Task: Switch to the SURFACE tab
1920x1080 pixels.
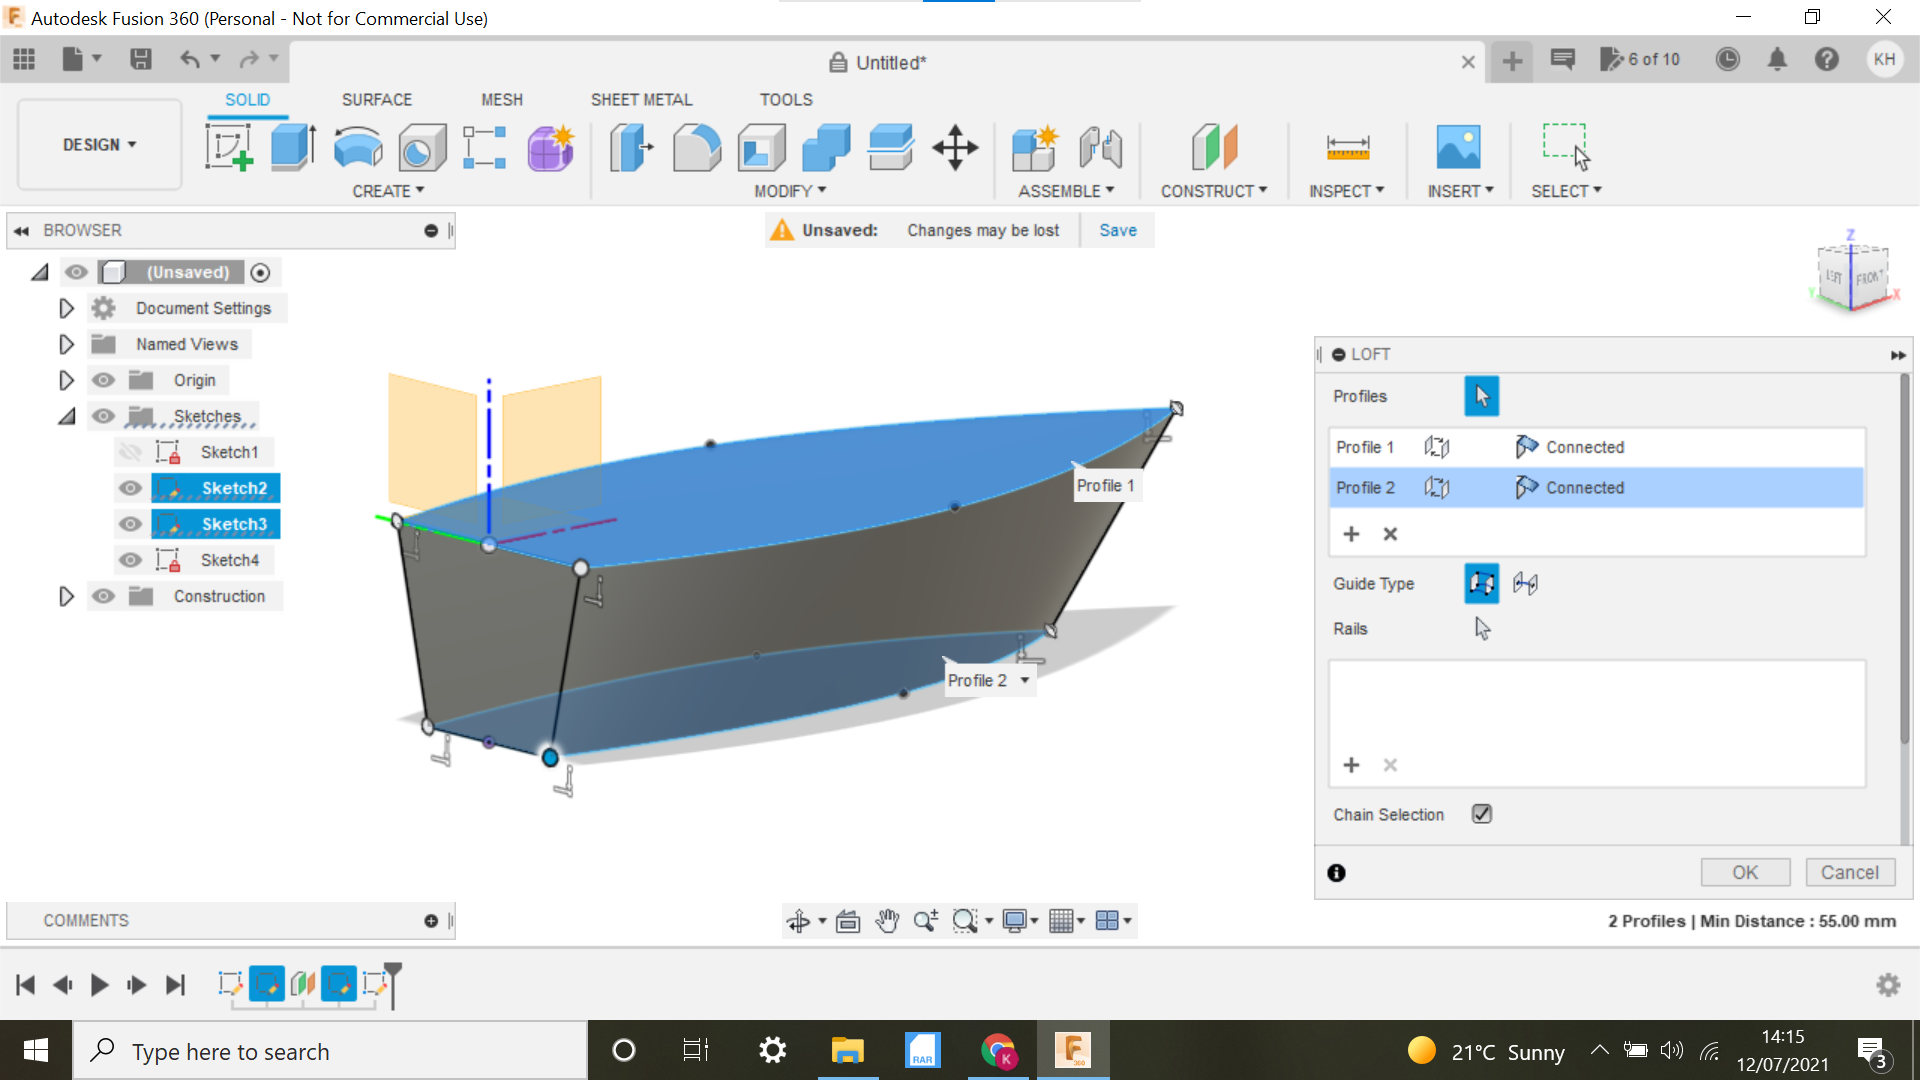Action: (377, 99)
